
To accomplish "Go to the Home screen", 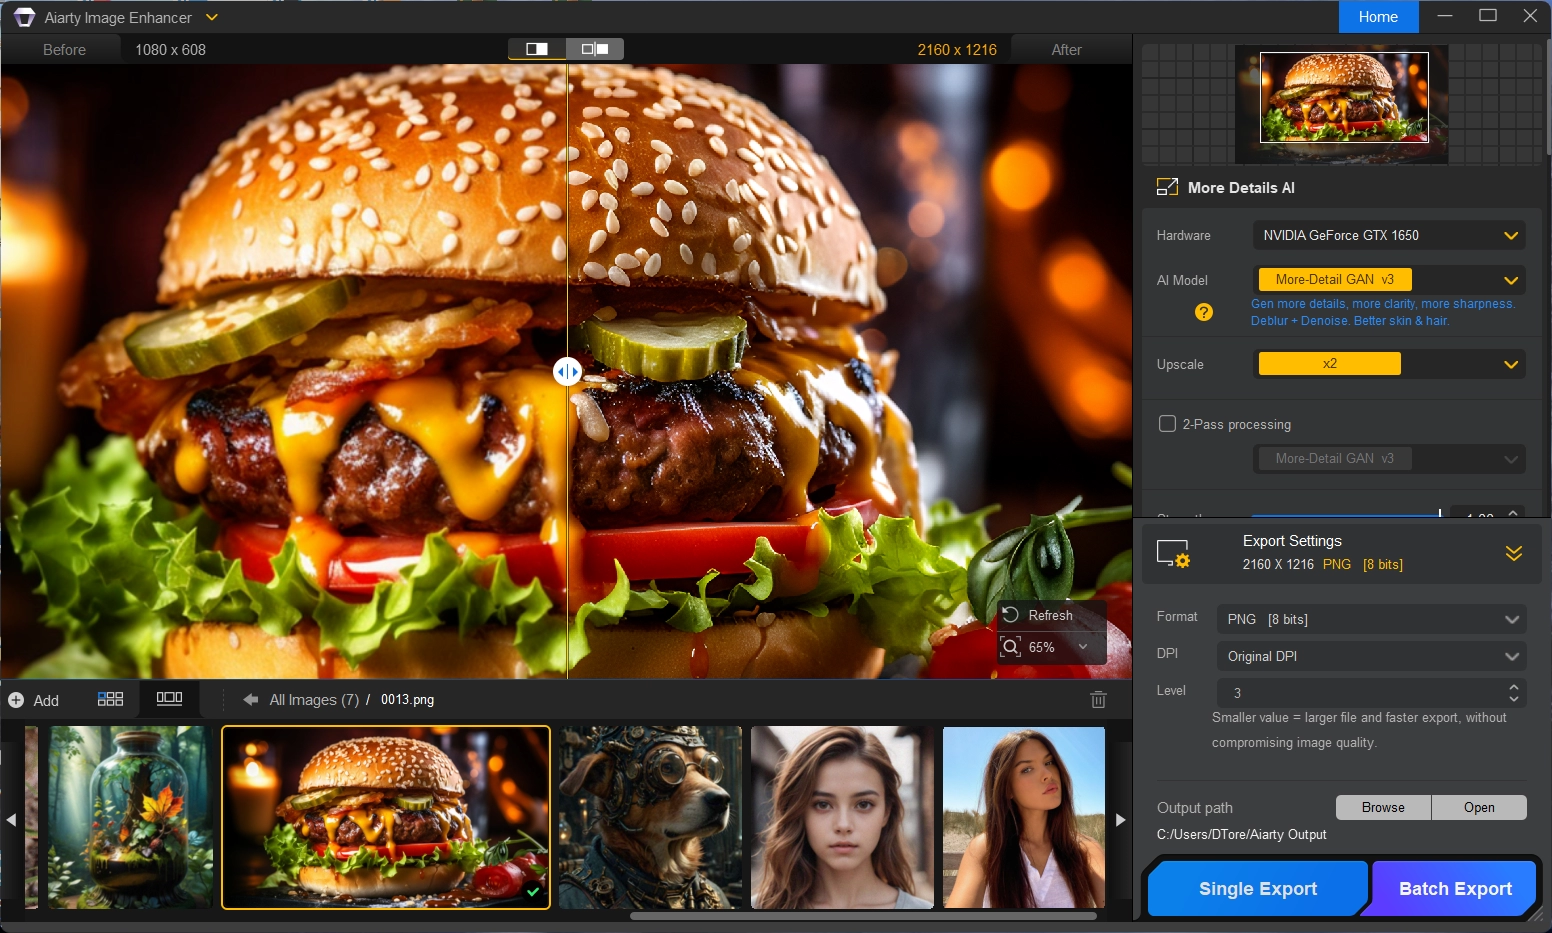I will [x=1378, y=17].
